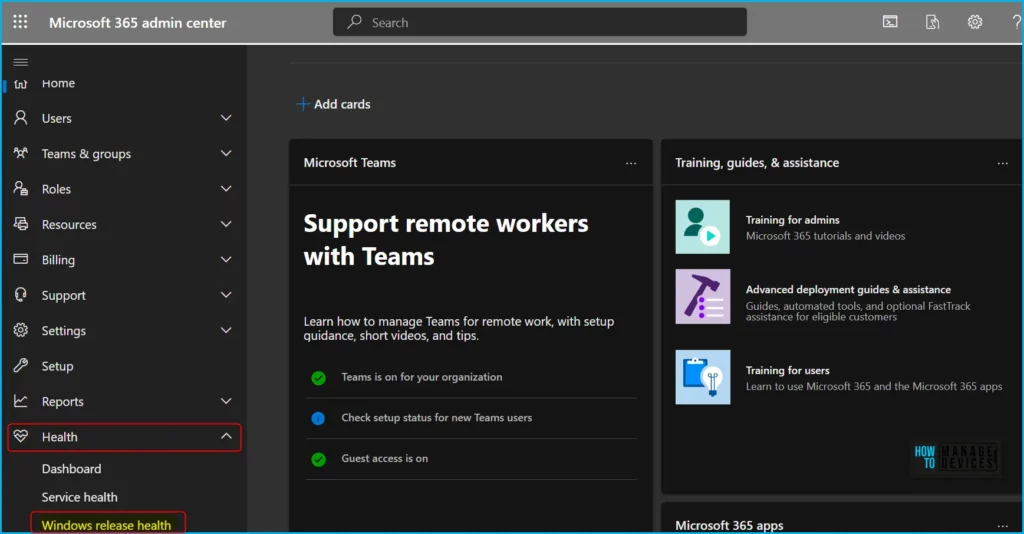Click the Settings gear icon in sidebar
The width and height of the screenshot is (1024, 534).
(x=21, y=330)
